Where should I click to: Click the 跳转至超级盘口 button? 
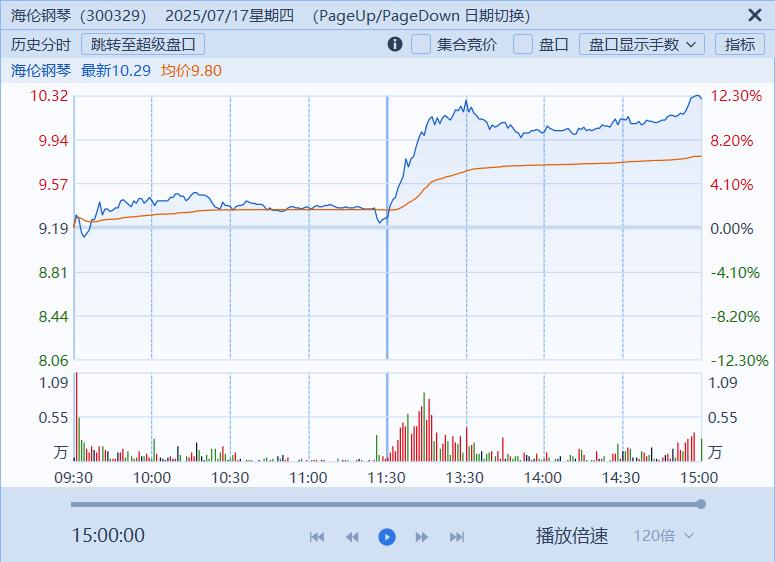pos(143,44)
